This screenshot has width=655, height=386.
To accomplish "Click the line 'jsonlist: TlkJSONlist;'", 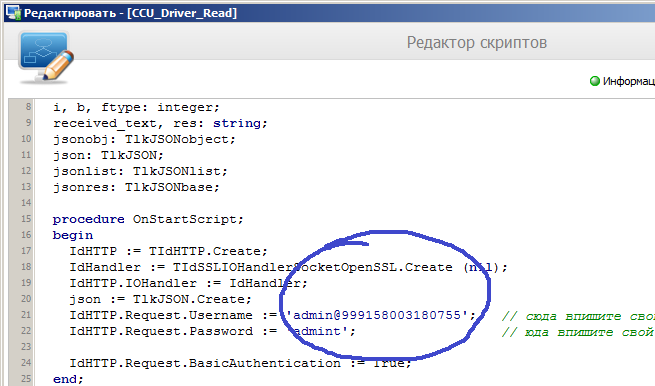I will click(x=140, y=171).
